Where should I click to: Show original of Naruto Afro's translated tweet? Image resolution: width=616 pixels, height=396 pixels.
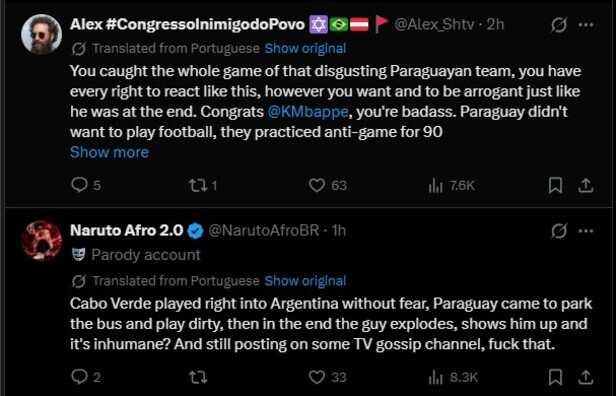[x=305, y=281]
